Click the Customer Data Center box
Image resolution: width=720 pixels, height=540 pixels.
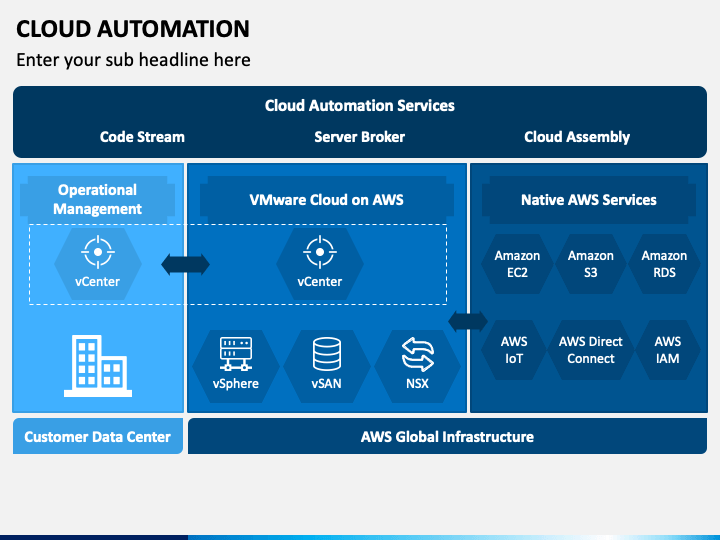pyautogui.click(x=98, y=436)
